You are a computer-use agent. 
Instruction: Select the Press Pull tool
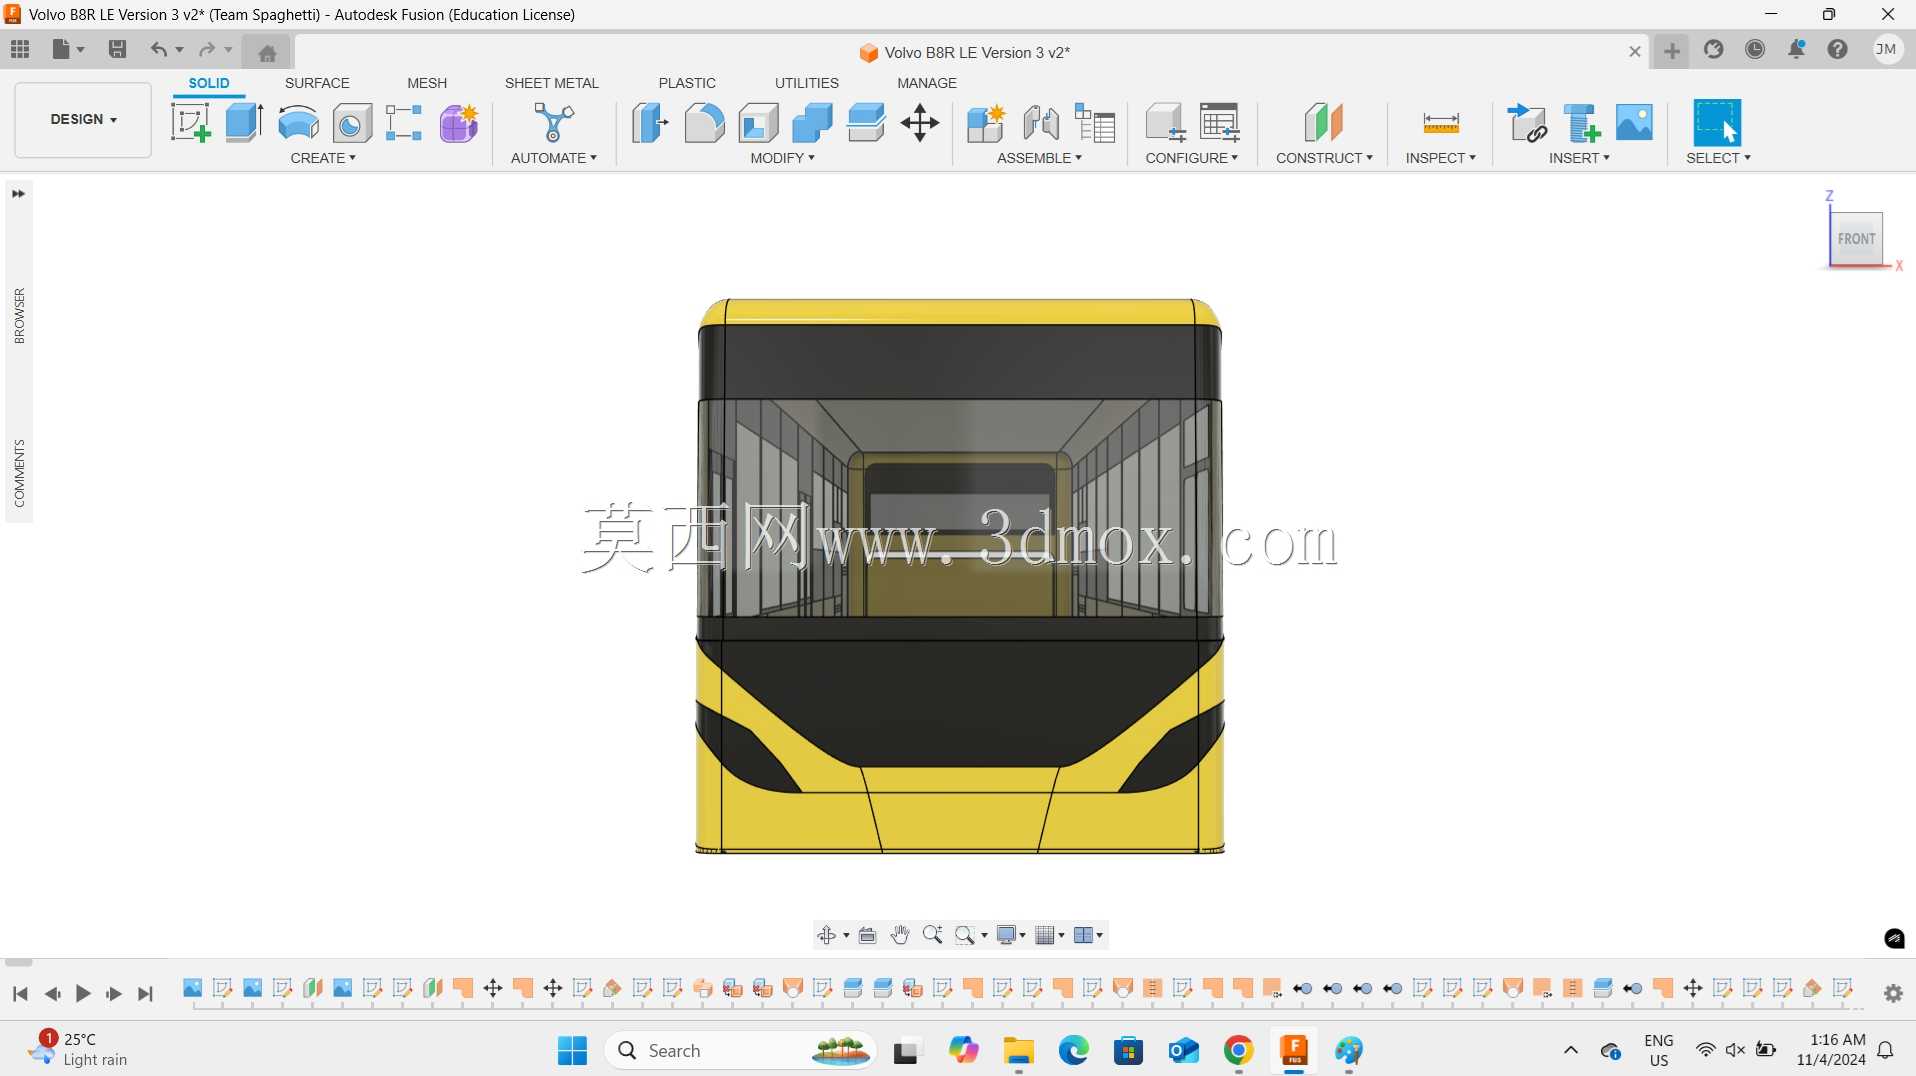tap(650, 123)
